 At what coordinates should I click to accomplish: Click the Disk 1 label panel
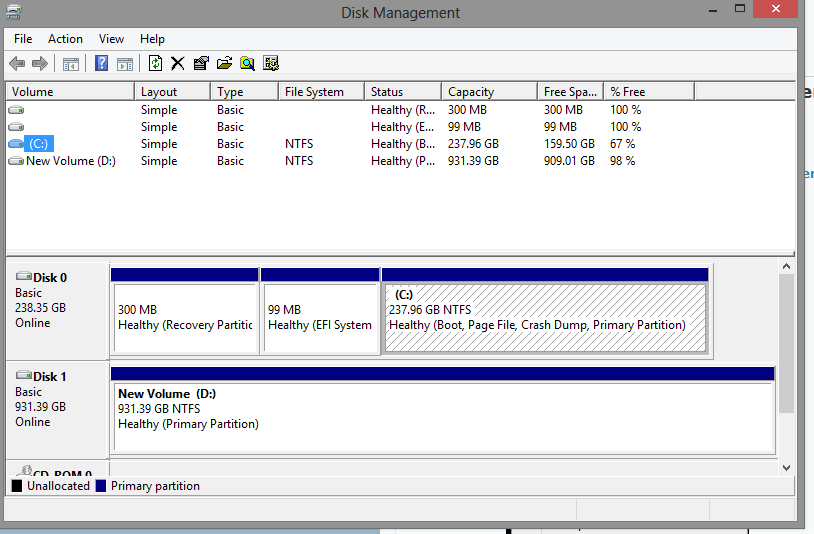[x=57, y=410]
